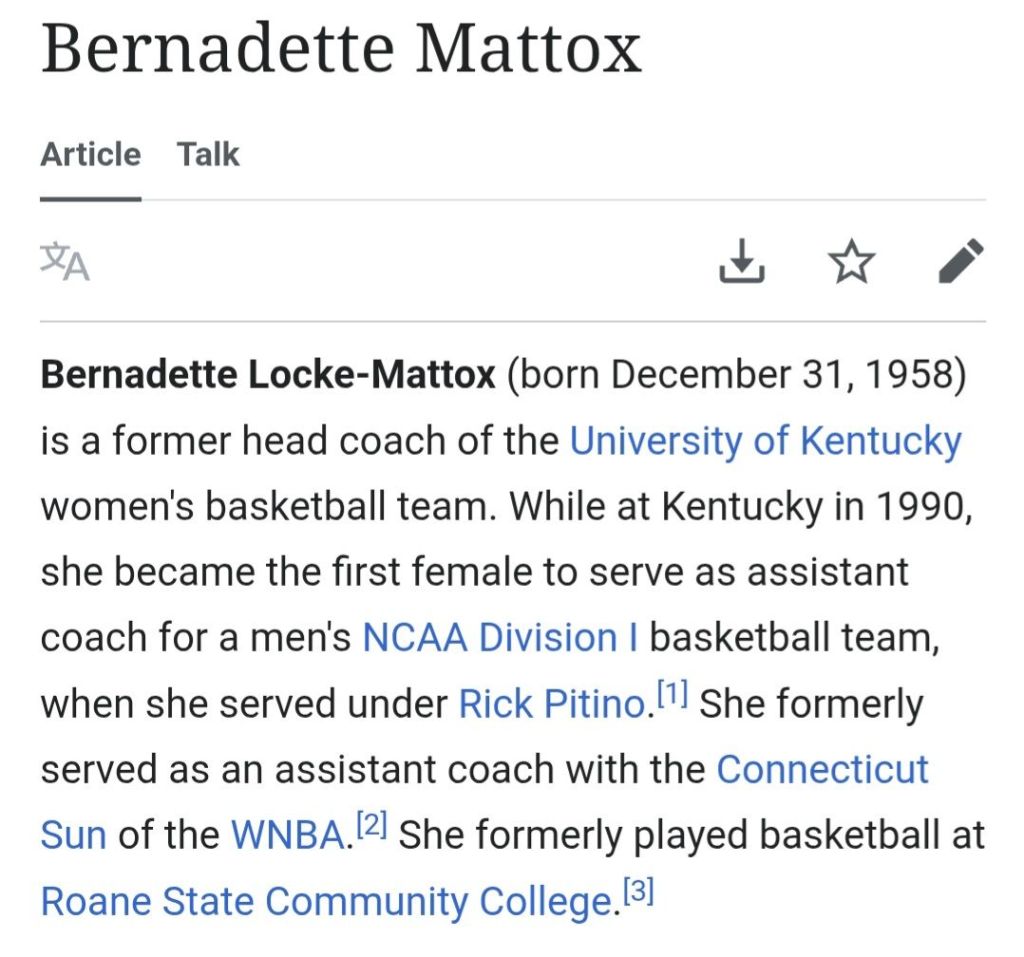Open the language translation icon
This screenshot has width=1024, height=957.
click(65, 263)
